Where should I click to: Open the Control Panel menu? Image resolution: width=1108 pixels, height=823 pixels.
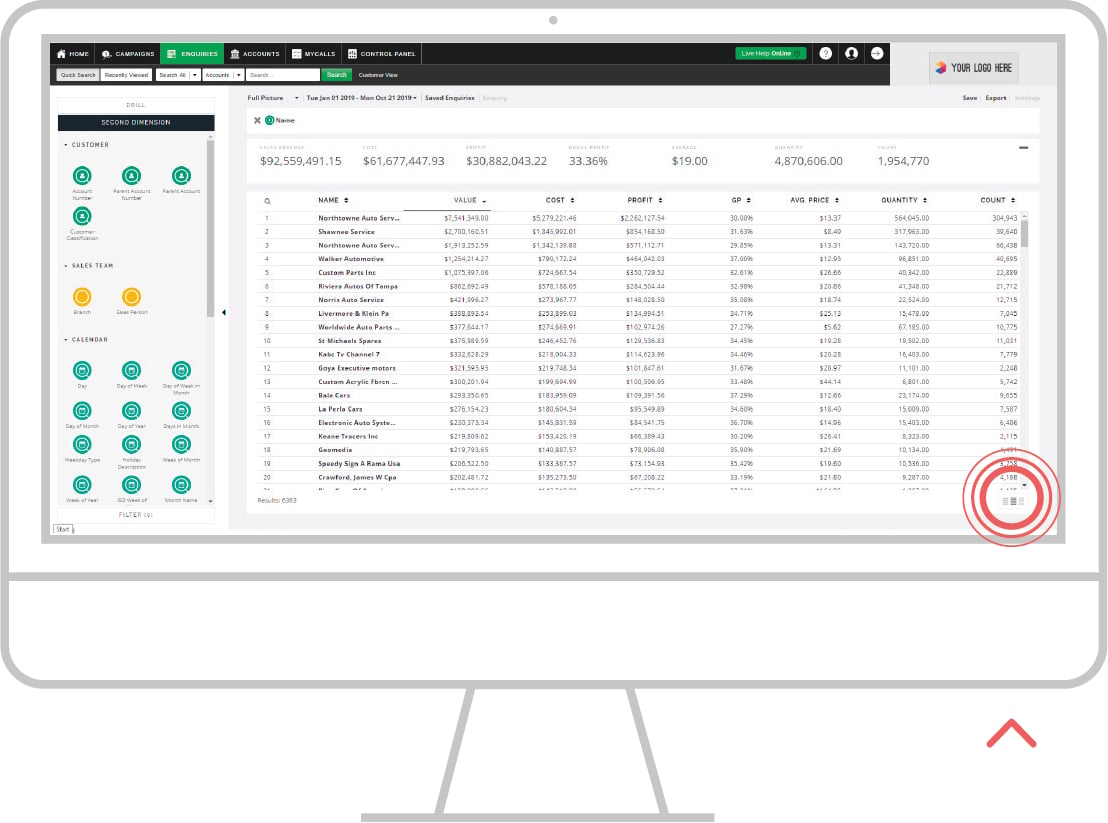pos(382,54)
